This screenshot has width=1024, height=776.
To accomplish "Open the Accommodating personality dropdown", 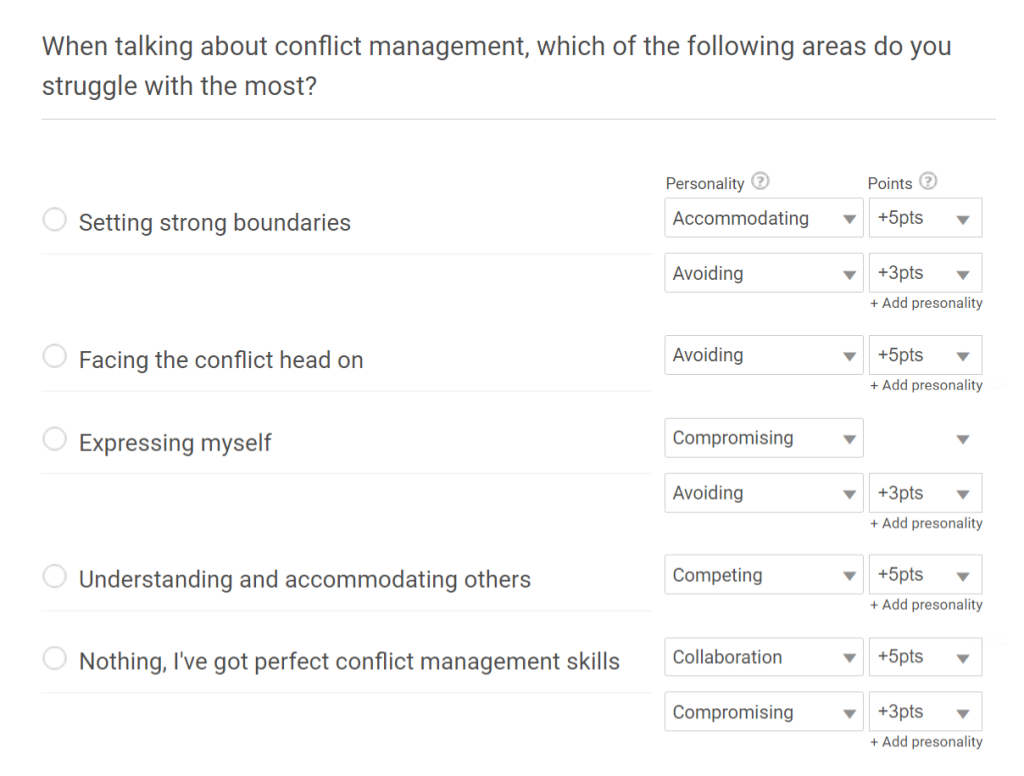I will 763,218.
